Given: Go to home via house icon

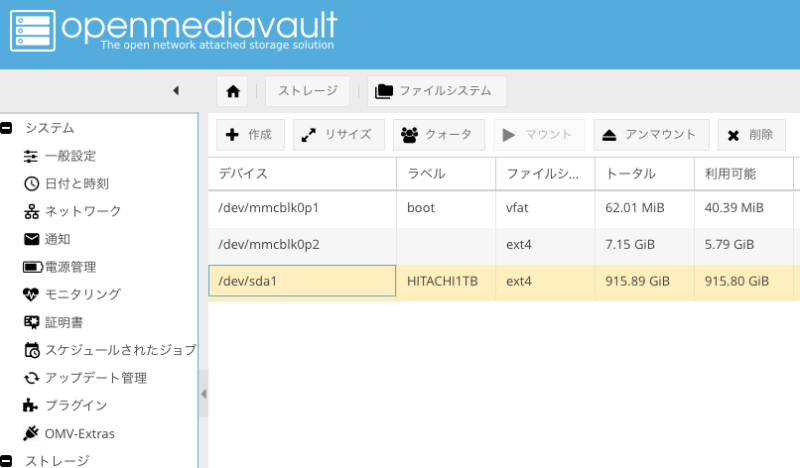Looking at the screenshot, I should 233,91.
